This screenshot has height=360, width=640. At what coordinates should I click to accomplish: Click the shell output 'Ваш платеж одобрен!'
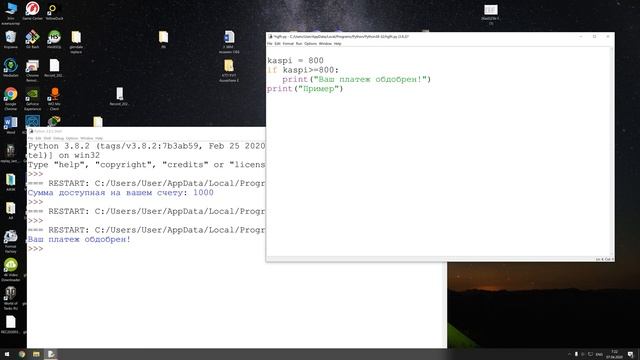pos(79,240)
